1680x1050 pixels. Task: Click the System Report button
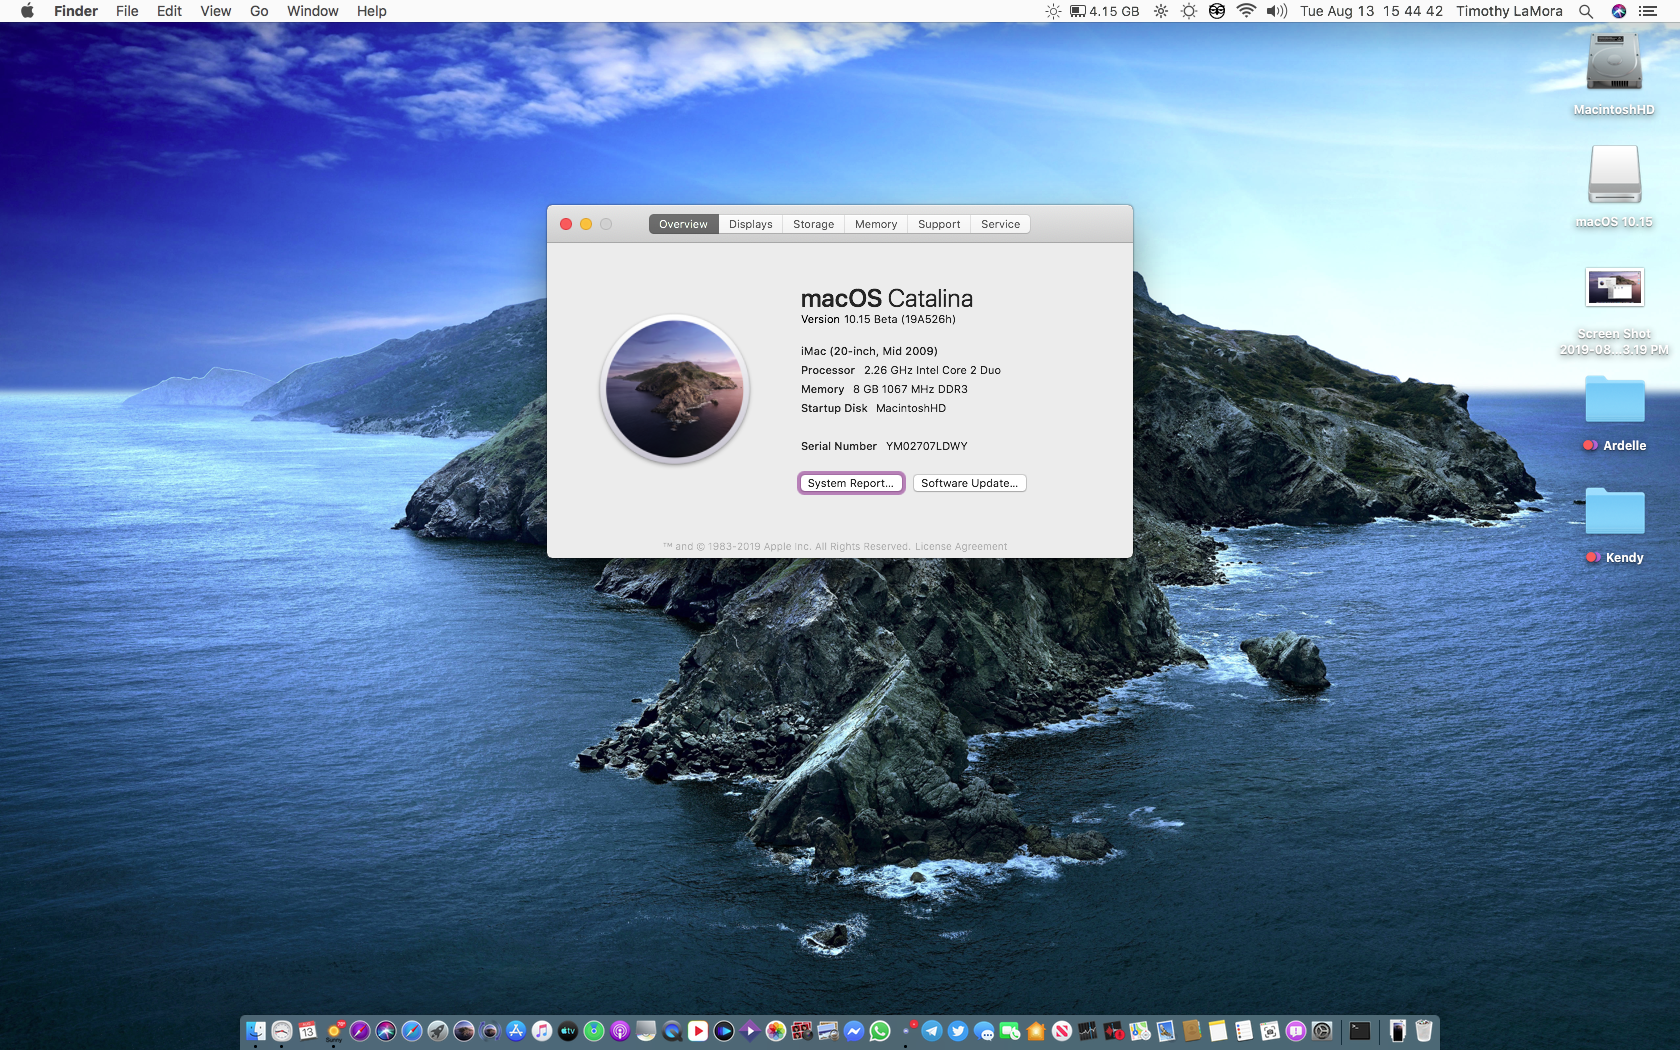tap(851, 483)
